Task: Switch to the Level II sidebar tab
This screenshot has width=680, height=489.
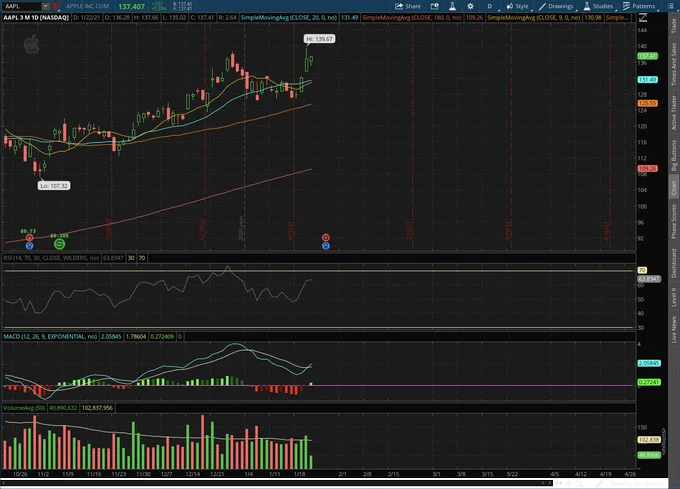Action: coord(673,297)
